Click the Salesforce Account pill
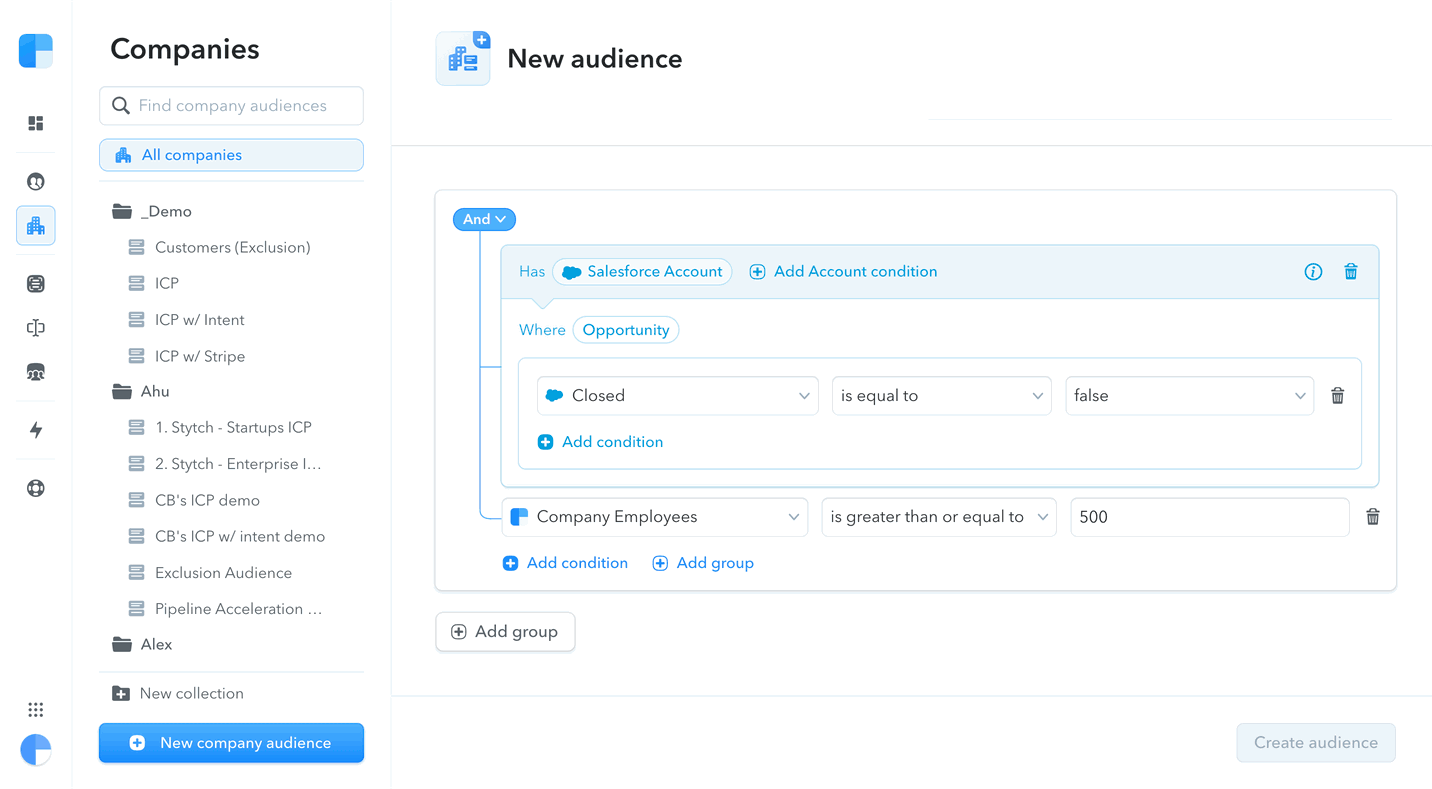1432x789 pixels. pyautogui.click(x=642, y=272)
